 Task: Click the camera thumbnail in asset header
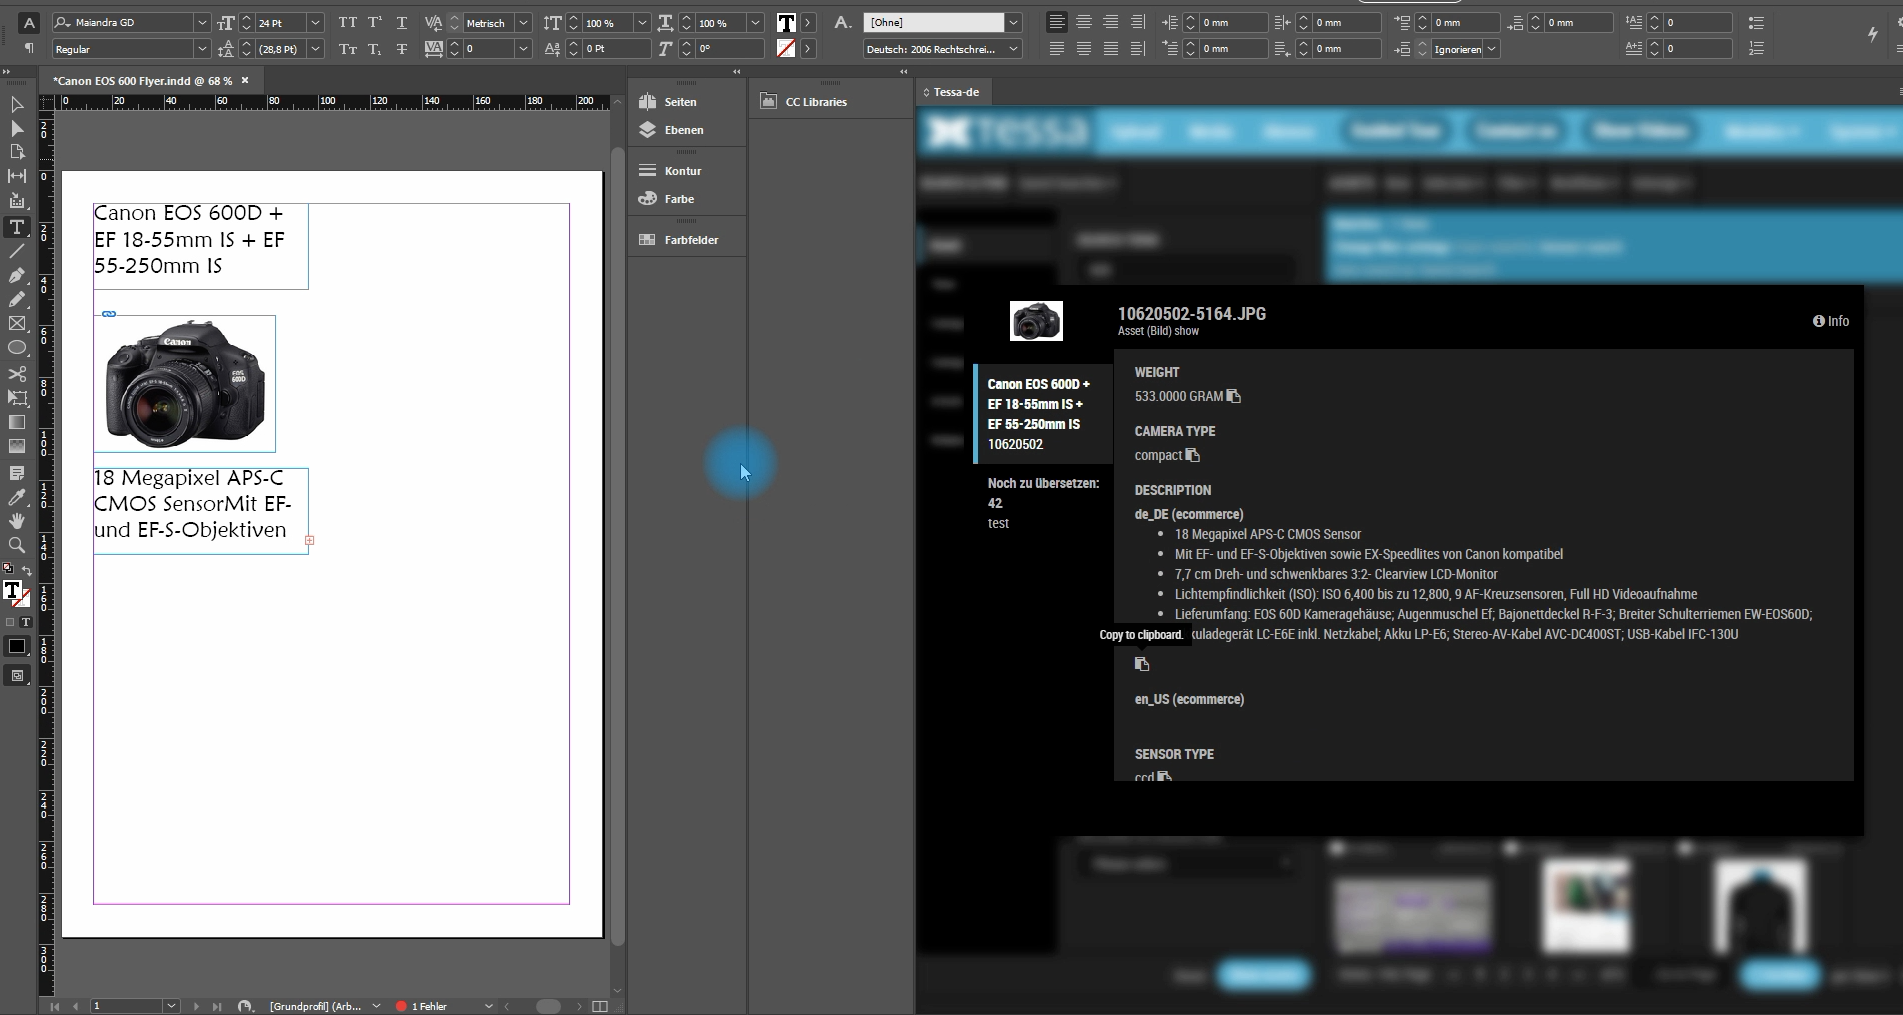(1036, 321)
